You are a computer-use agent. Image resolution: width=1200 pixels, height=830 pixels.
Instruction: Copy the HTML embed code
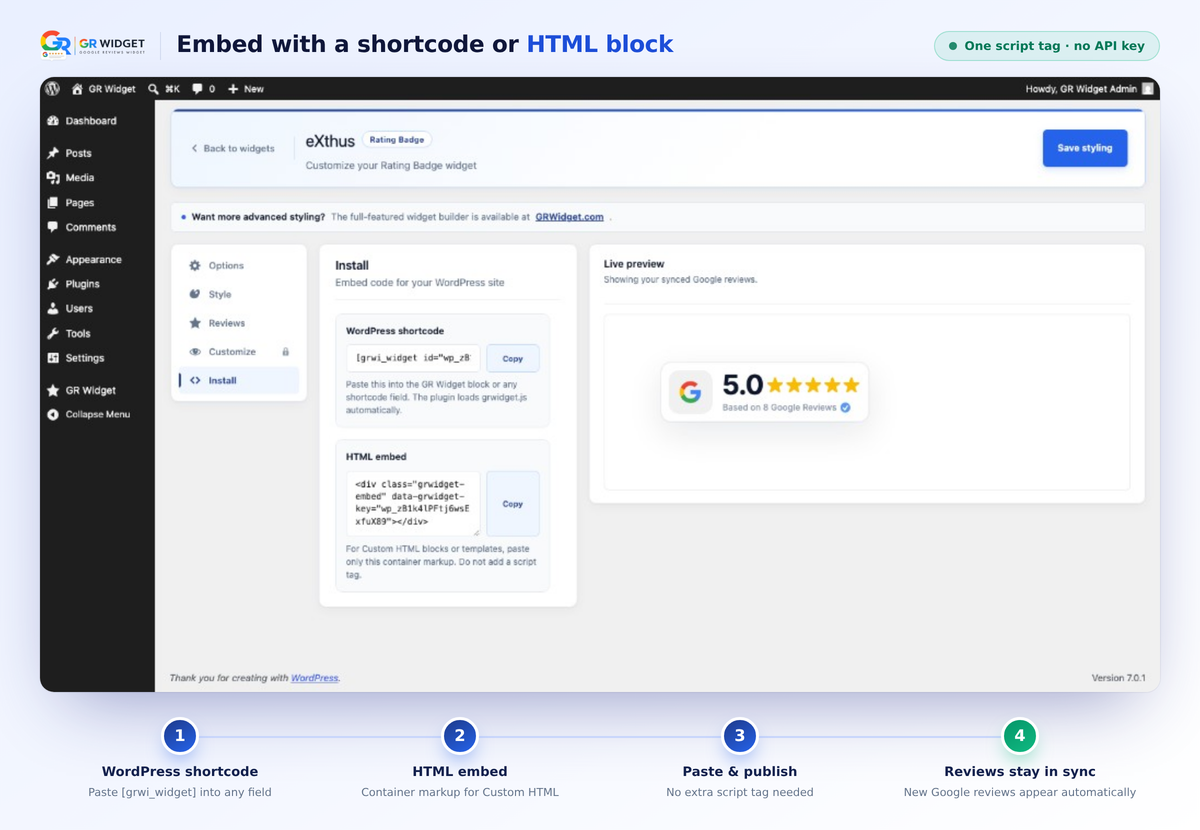(513, 504)
